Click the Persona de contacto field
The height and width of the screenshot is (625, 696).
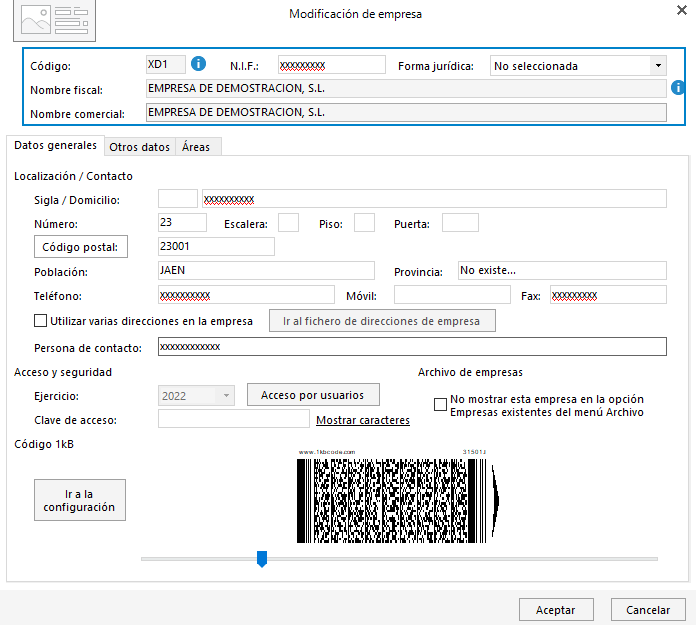[x=412, y=347]
